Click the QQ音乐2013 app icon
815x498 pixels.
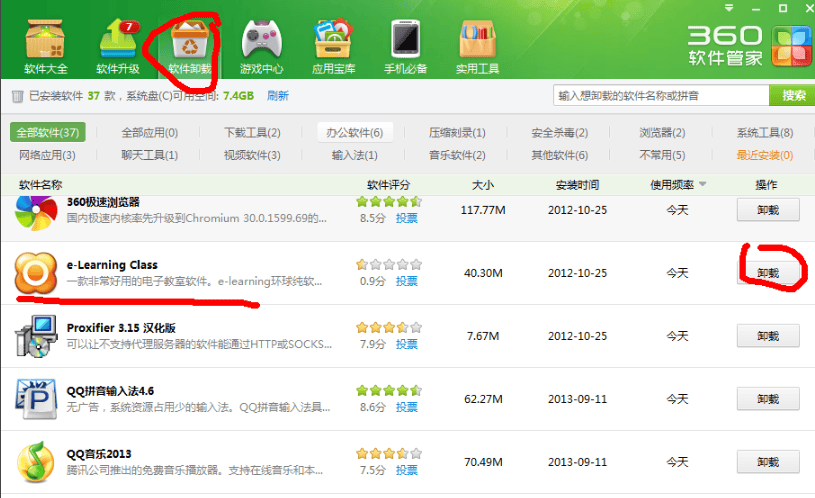(37, 462)
